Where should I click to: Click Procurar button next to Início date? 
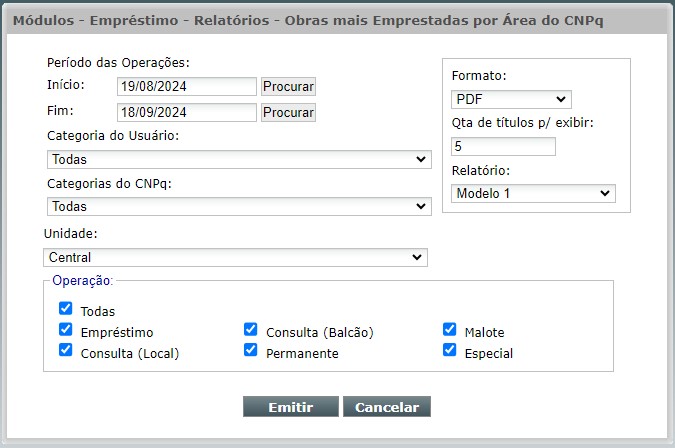click(288, 87)
